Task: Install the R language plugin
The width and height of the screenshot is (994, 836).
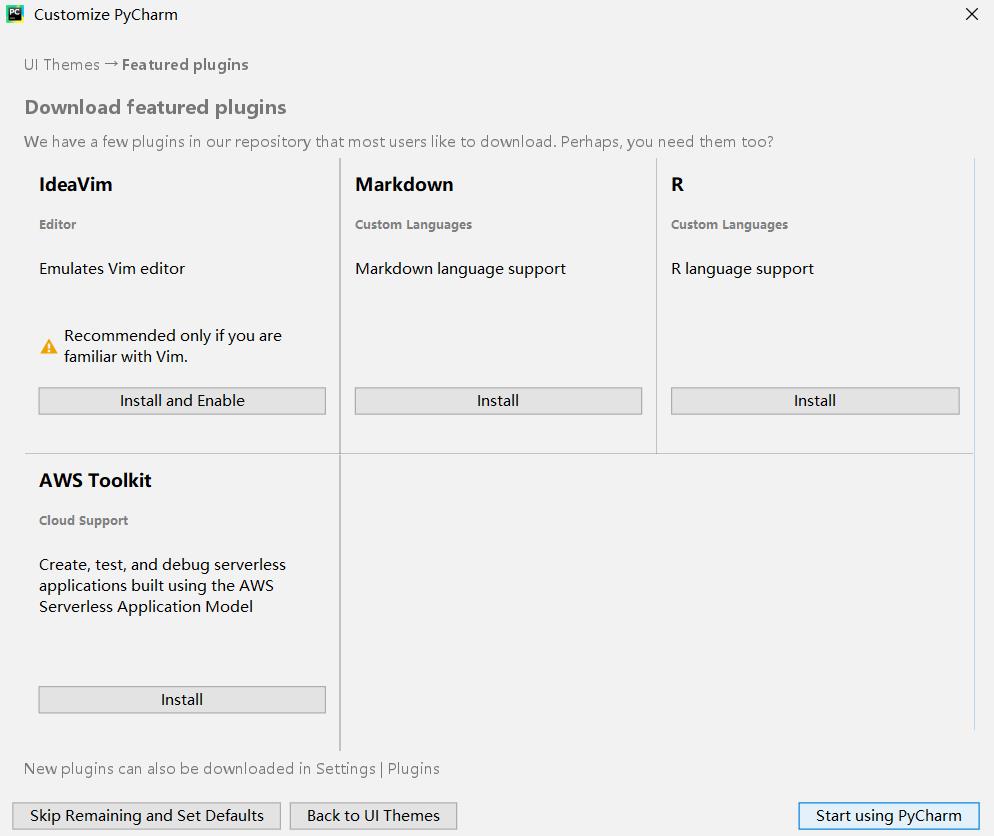Action: [815, 401]
